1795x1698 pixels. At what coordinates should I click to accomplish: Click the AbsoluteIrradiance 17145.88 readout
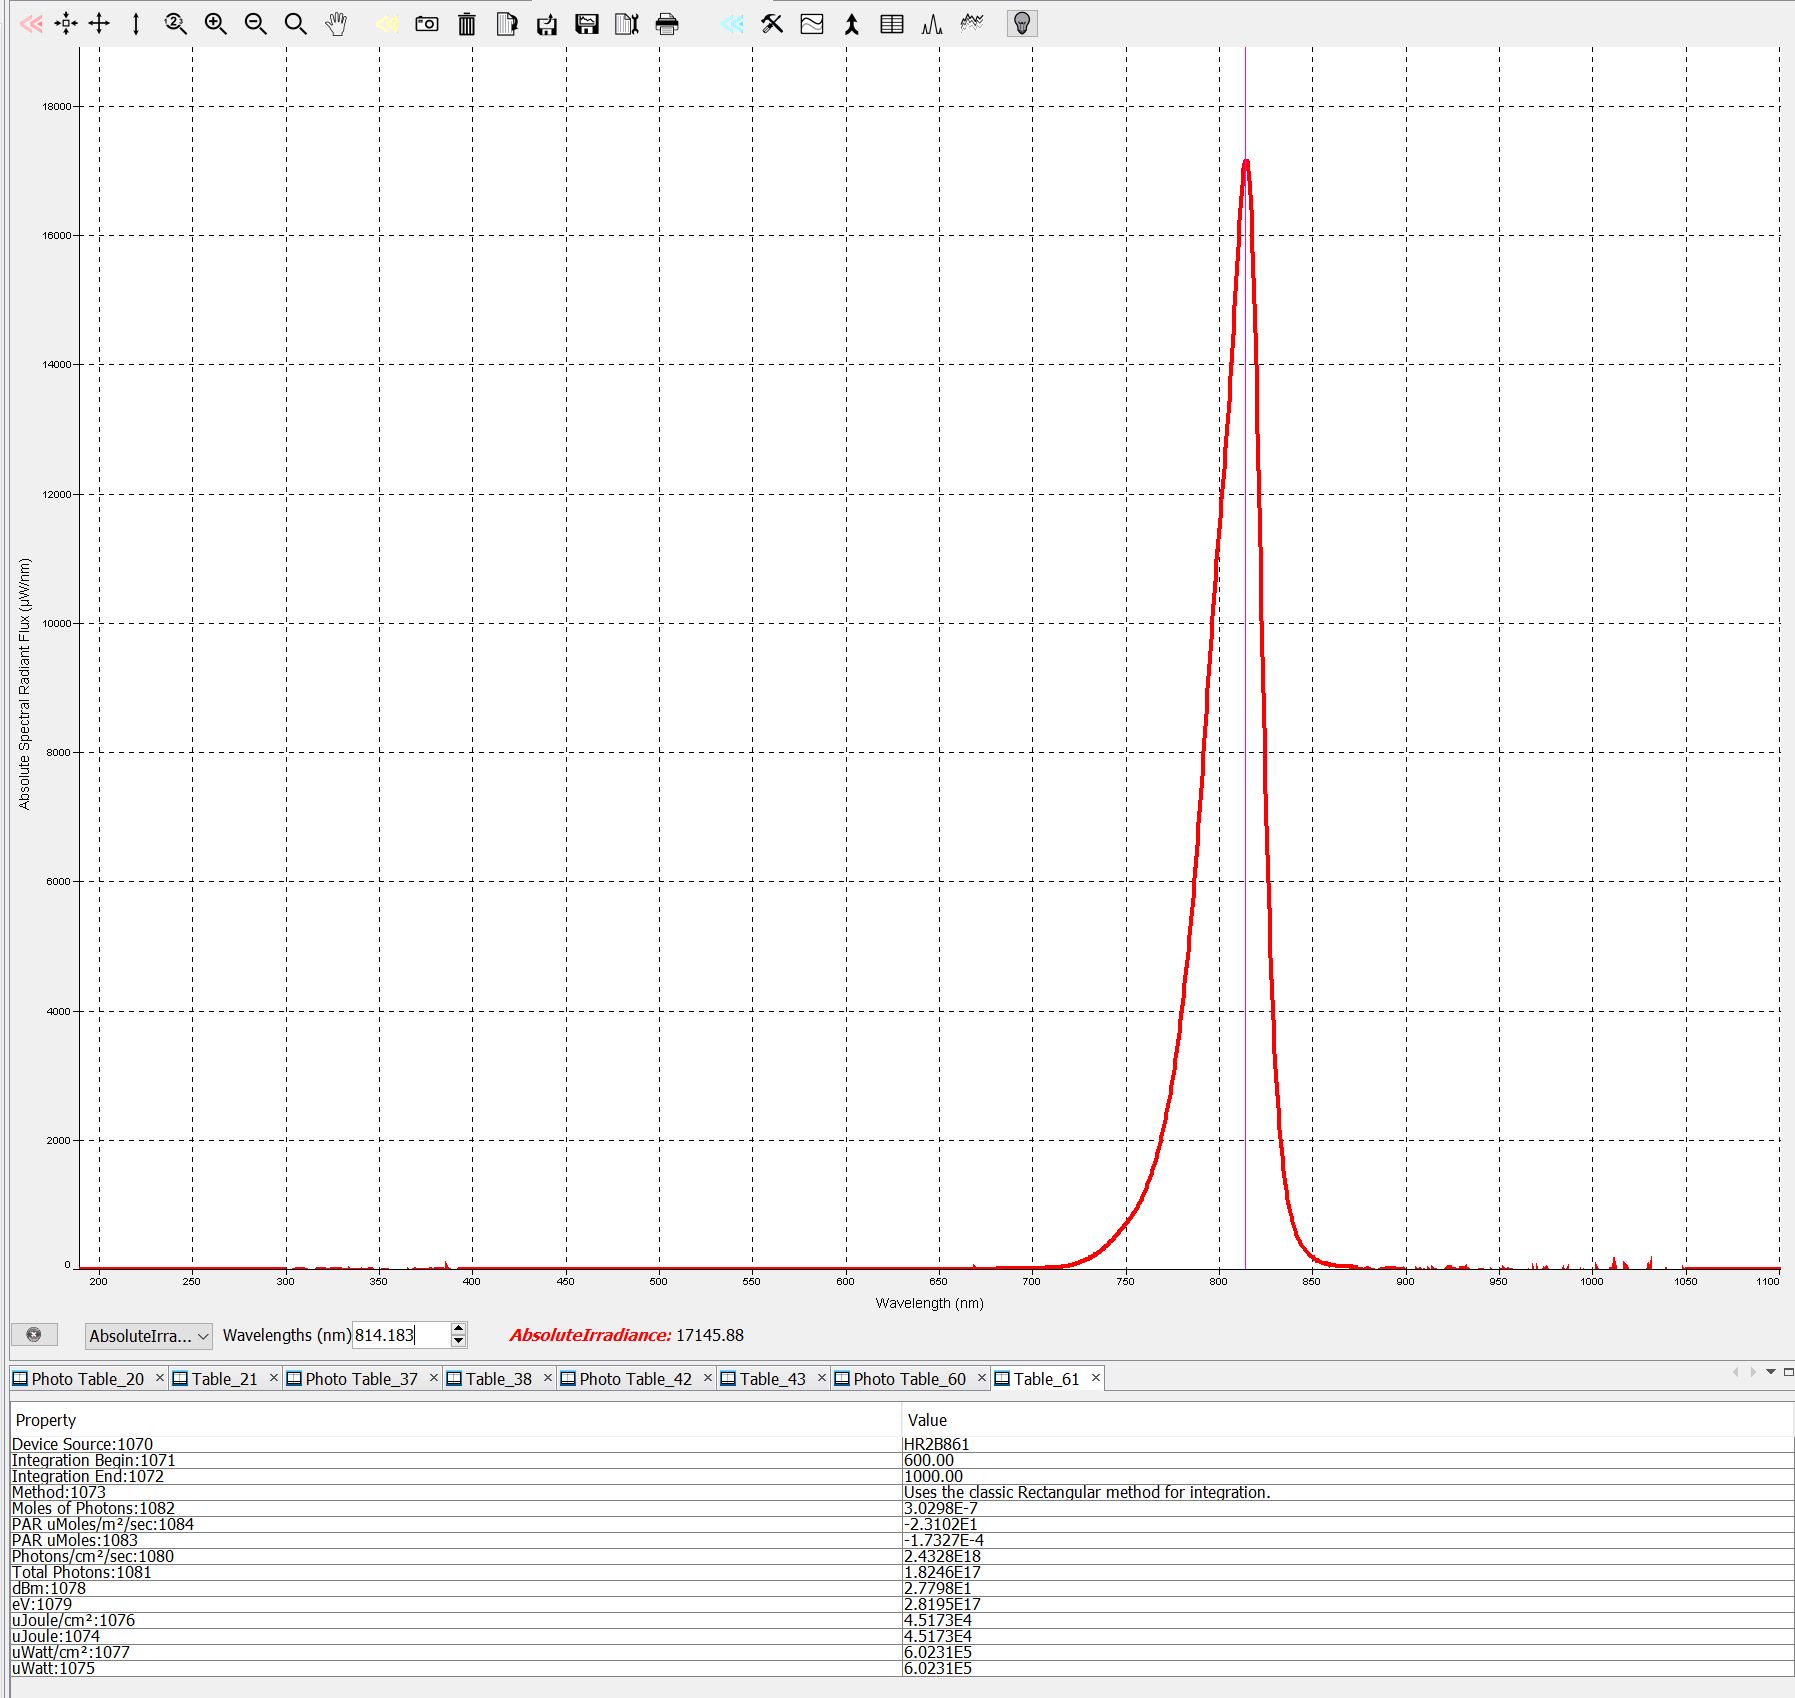[x=627, y=1335]
